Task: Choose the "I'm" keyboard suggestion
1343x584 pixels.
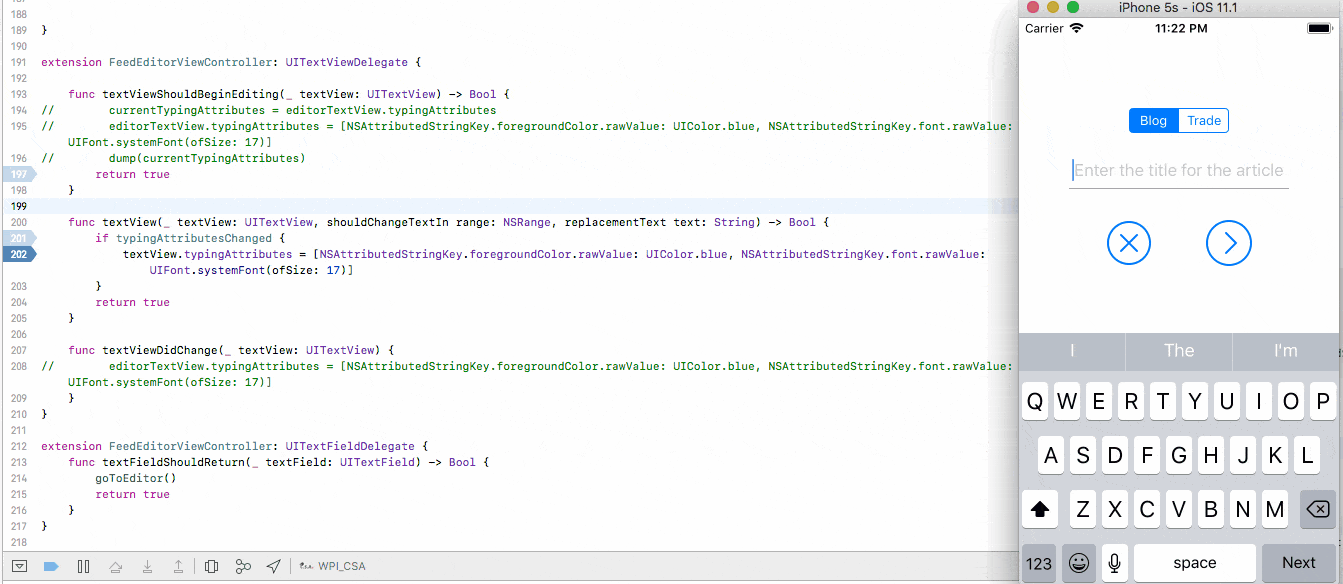Action: (x=1286, y=351)
